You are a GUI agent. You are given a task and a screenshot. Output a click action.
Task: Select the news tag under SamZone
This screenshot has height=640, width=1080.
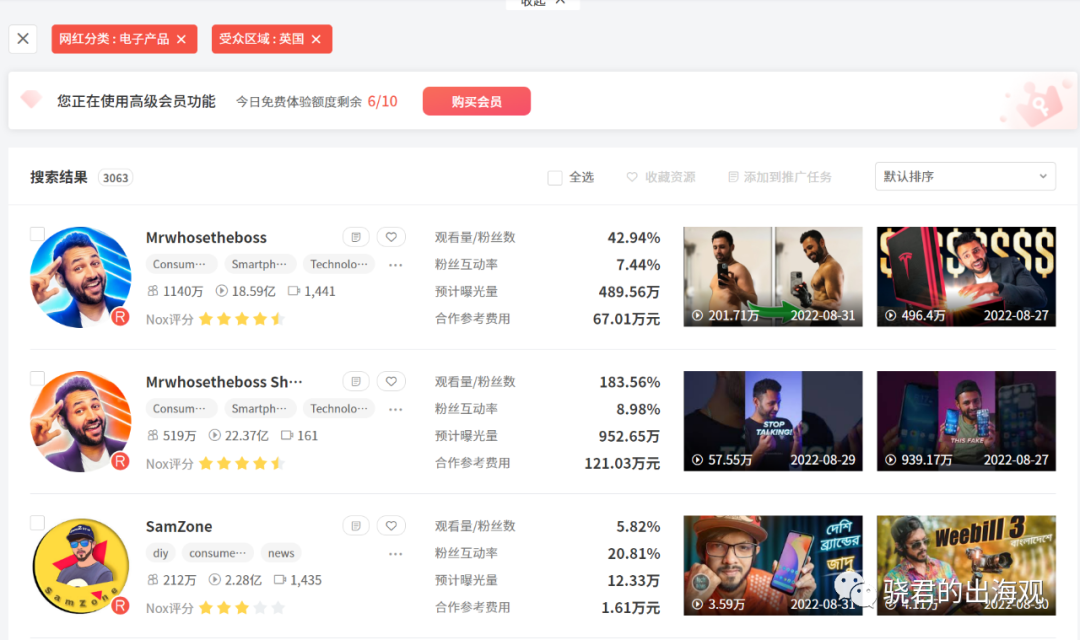[x=281, y=552]
